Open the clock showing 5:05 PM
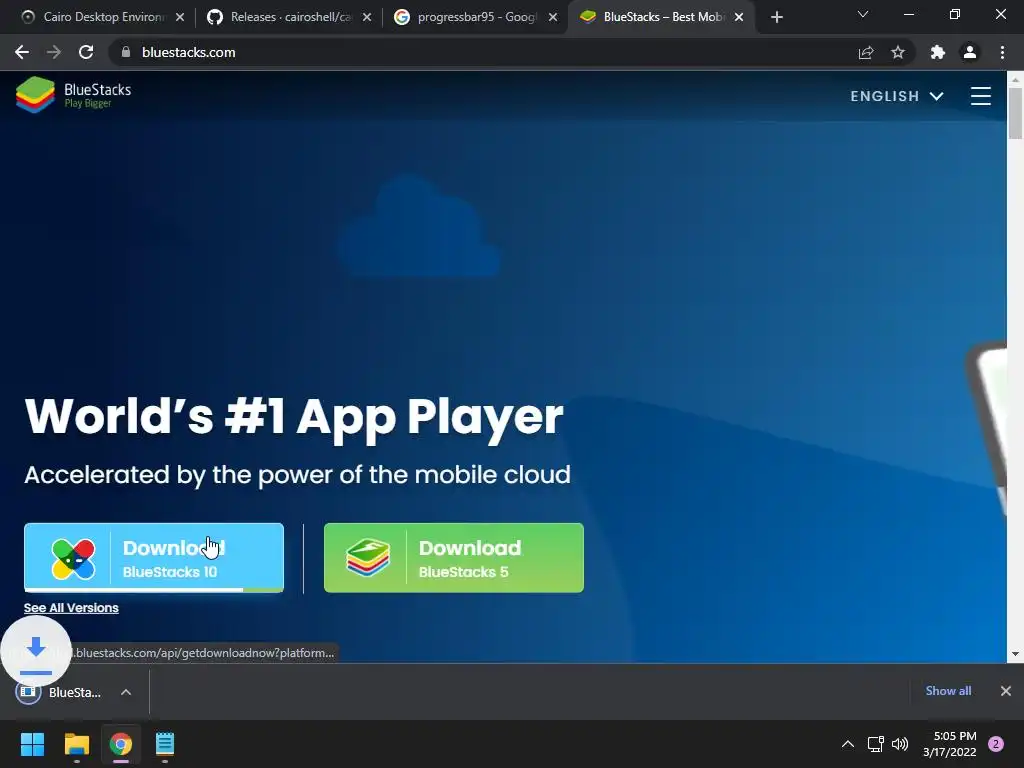Image resolution: width=1024 pixels, height=768 pixels. (950, 744)
